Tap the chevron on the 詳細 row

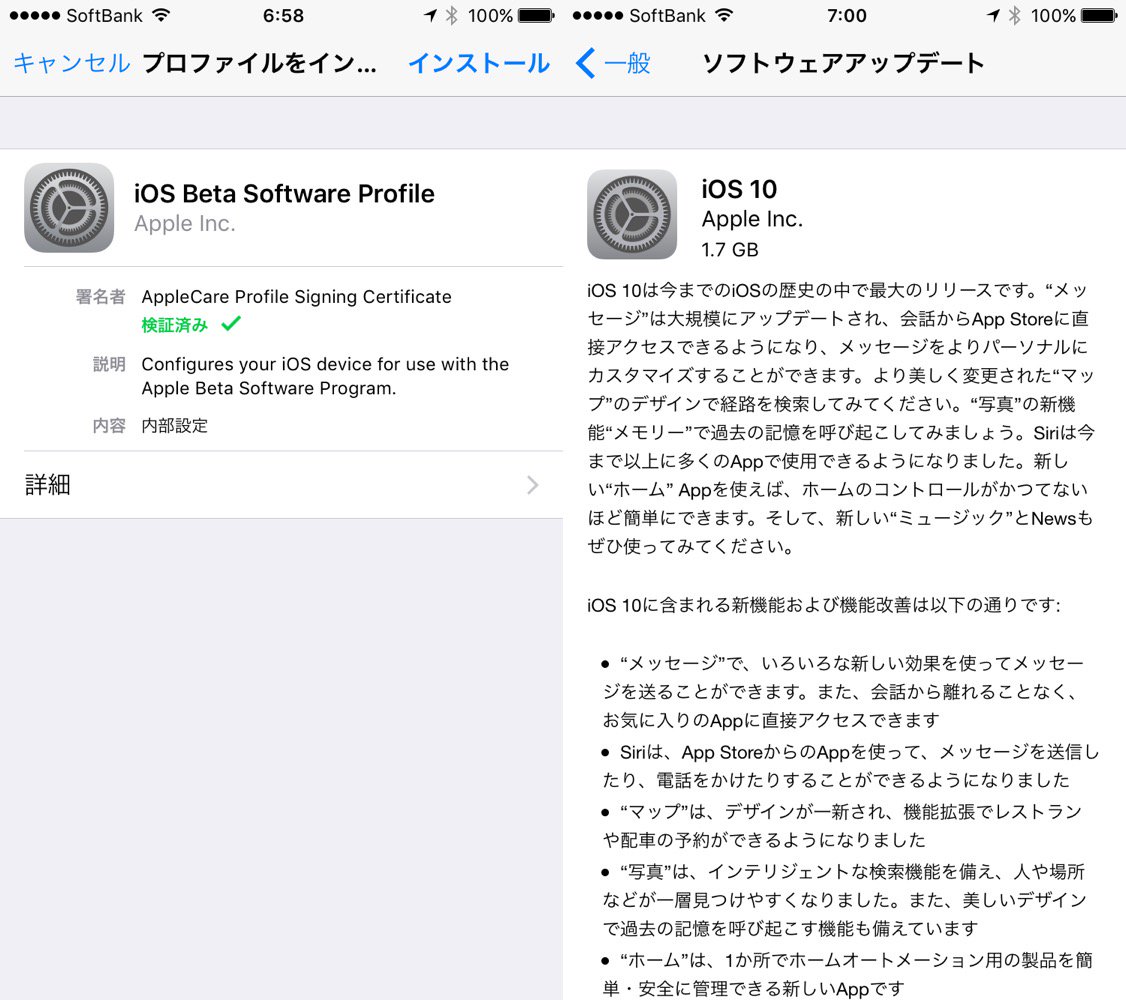tap(533, 485)
